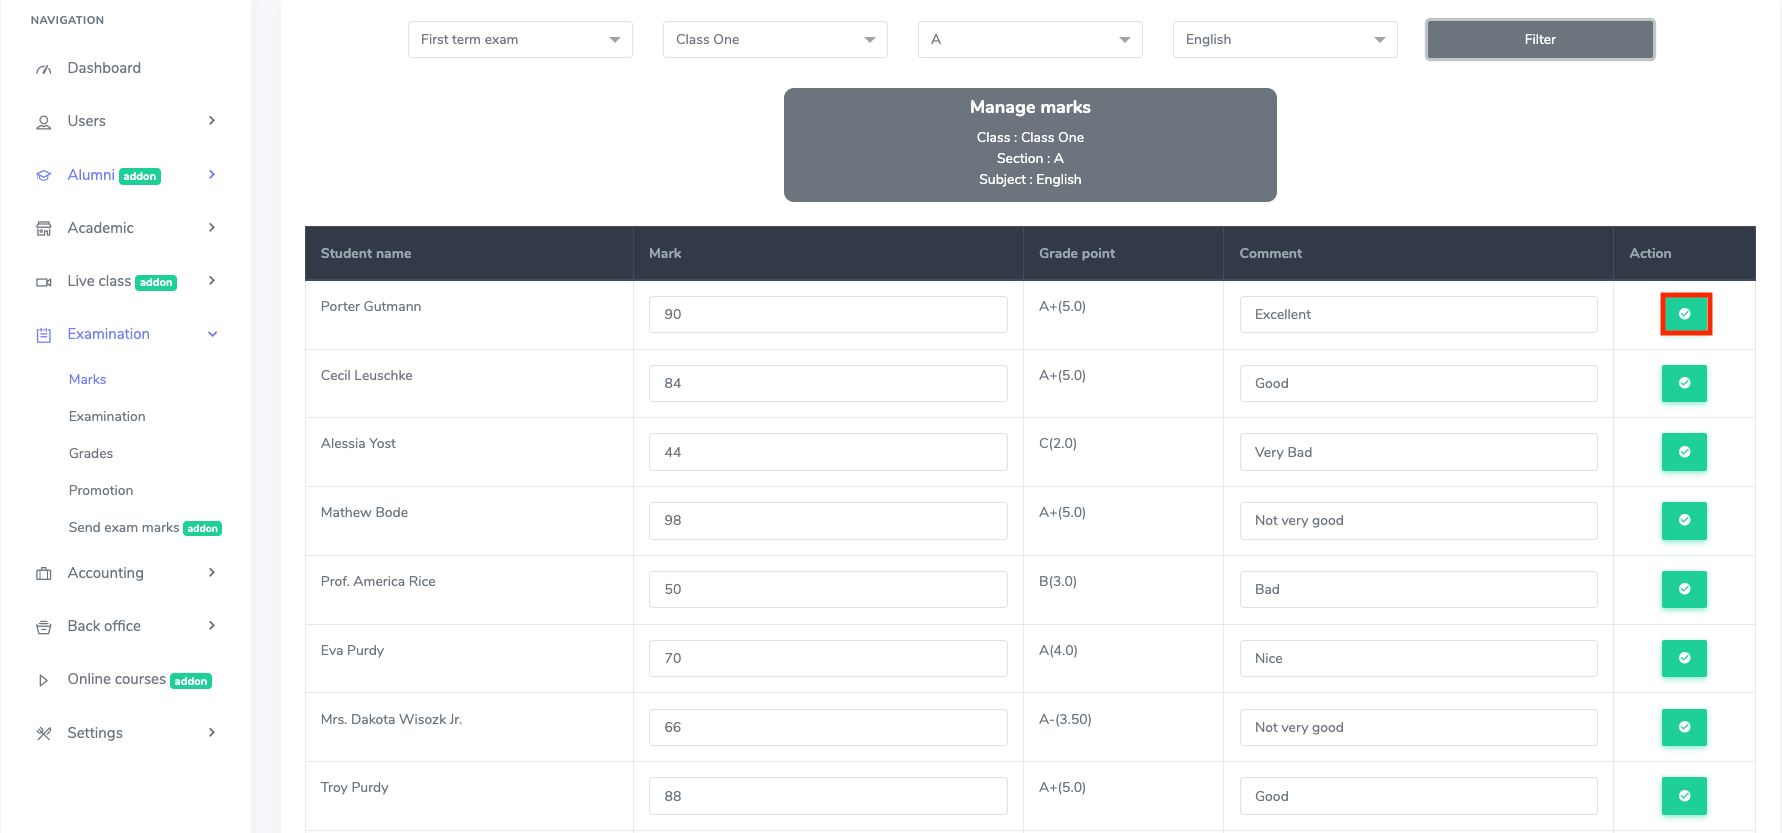Click the Filter button
1782x833 pixels.
[1540, 40]
